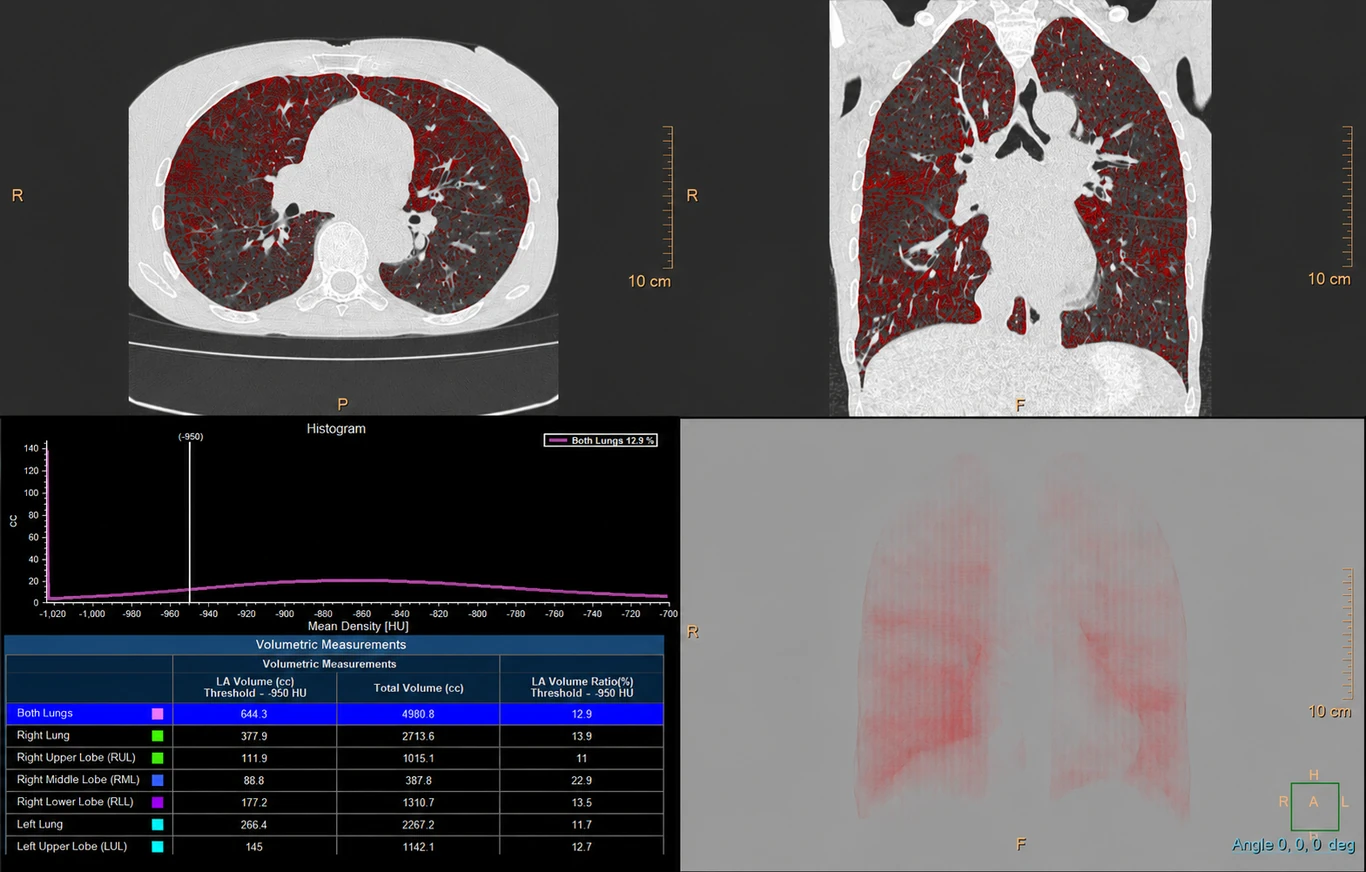1366x872 pixels.
Task: Select the Left Lung row label
Action: pos(40,824)
